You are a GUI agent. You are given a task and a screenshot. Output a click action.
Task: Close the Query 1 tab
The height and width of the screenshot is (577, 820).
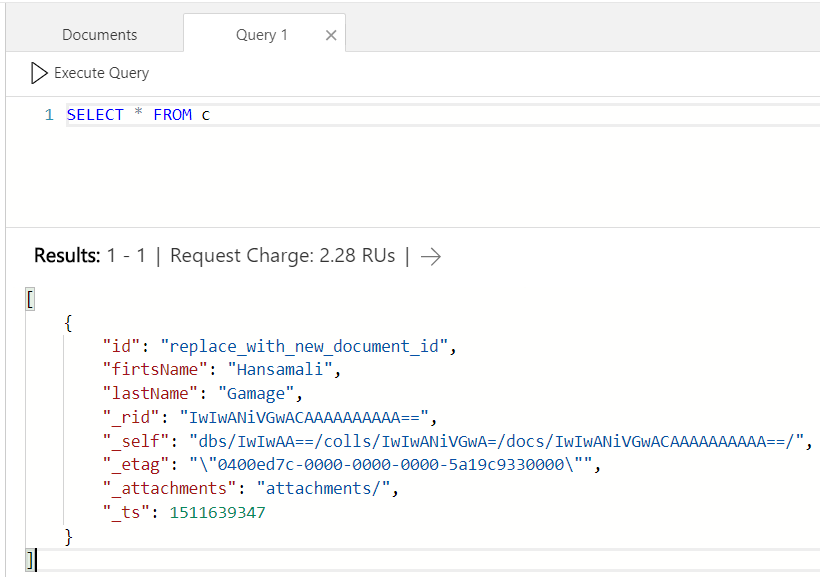point(331,35)
